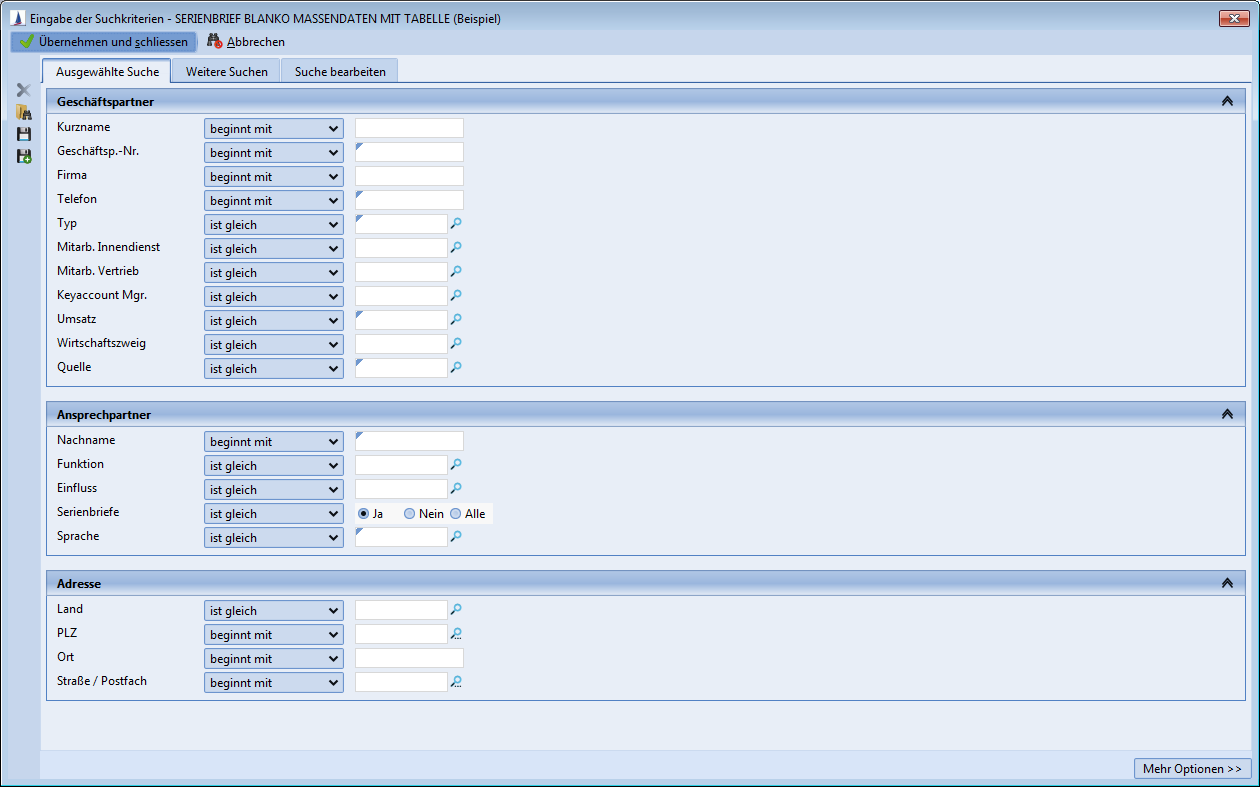Collapse the Ansprechpartner section
Image resolution: width=1260 pixels, height=787 pixels.
tap(1227, 414)
